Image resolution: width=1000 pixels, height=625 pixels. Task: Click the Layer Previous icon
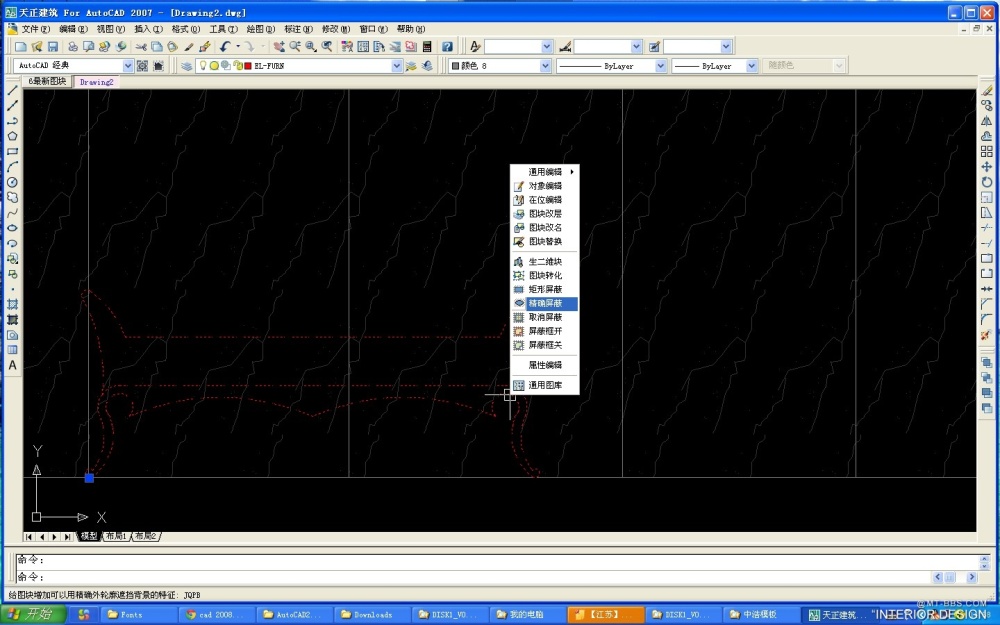427,66
